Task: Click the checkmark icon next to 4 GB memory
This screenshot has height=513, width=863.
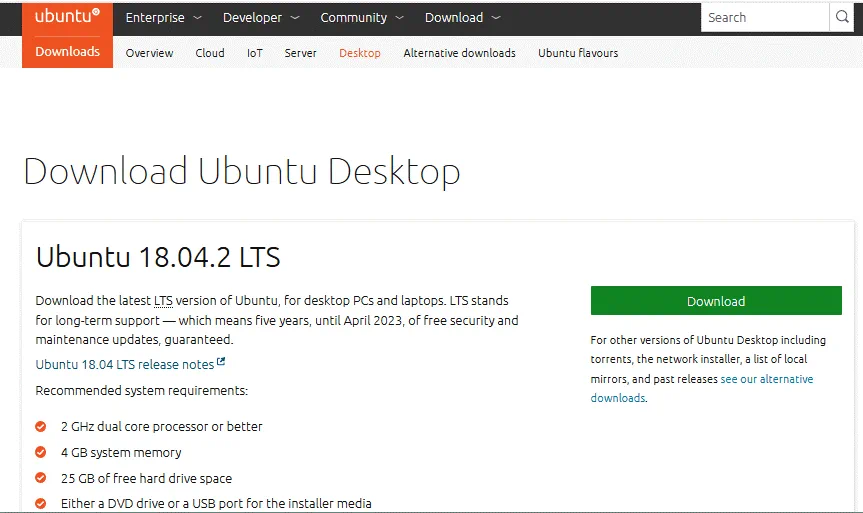Action: click(41, 452)
